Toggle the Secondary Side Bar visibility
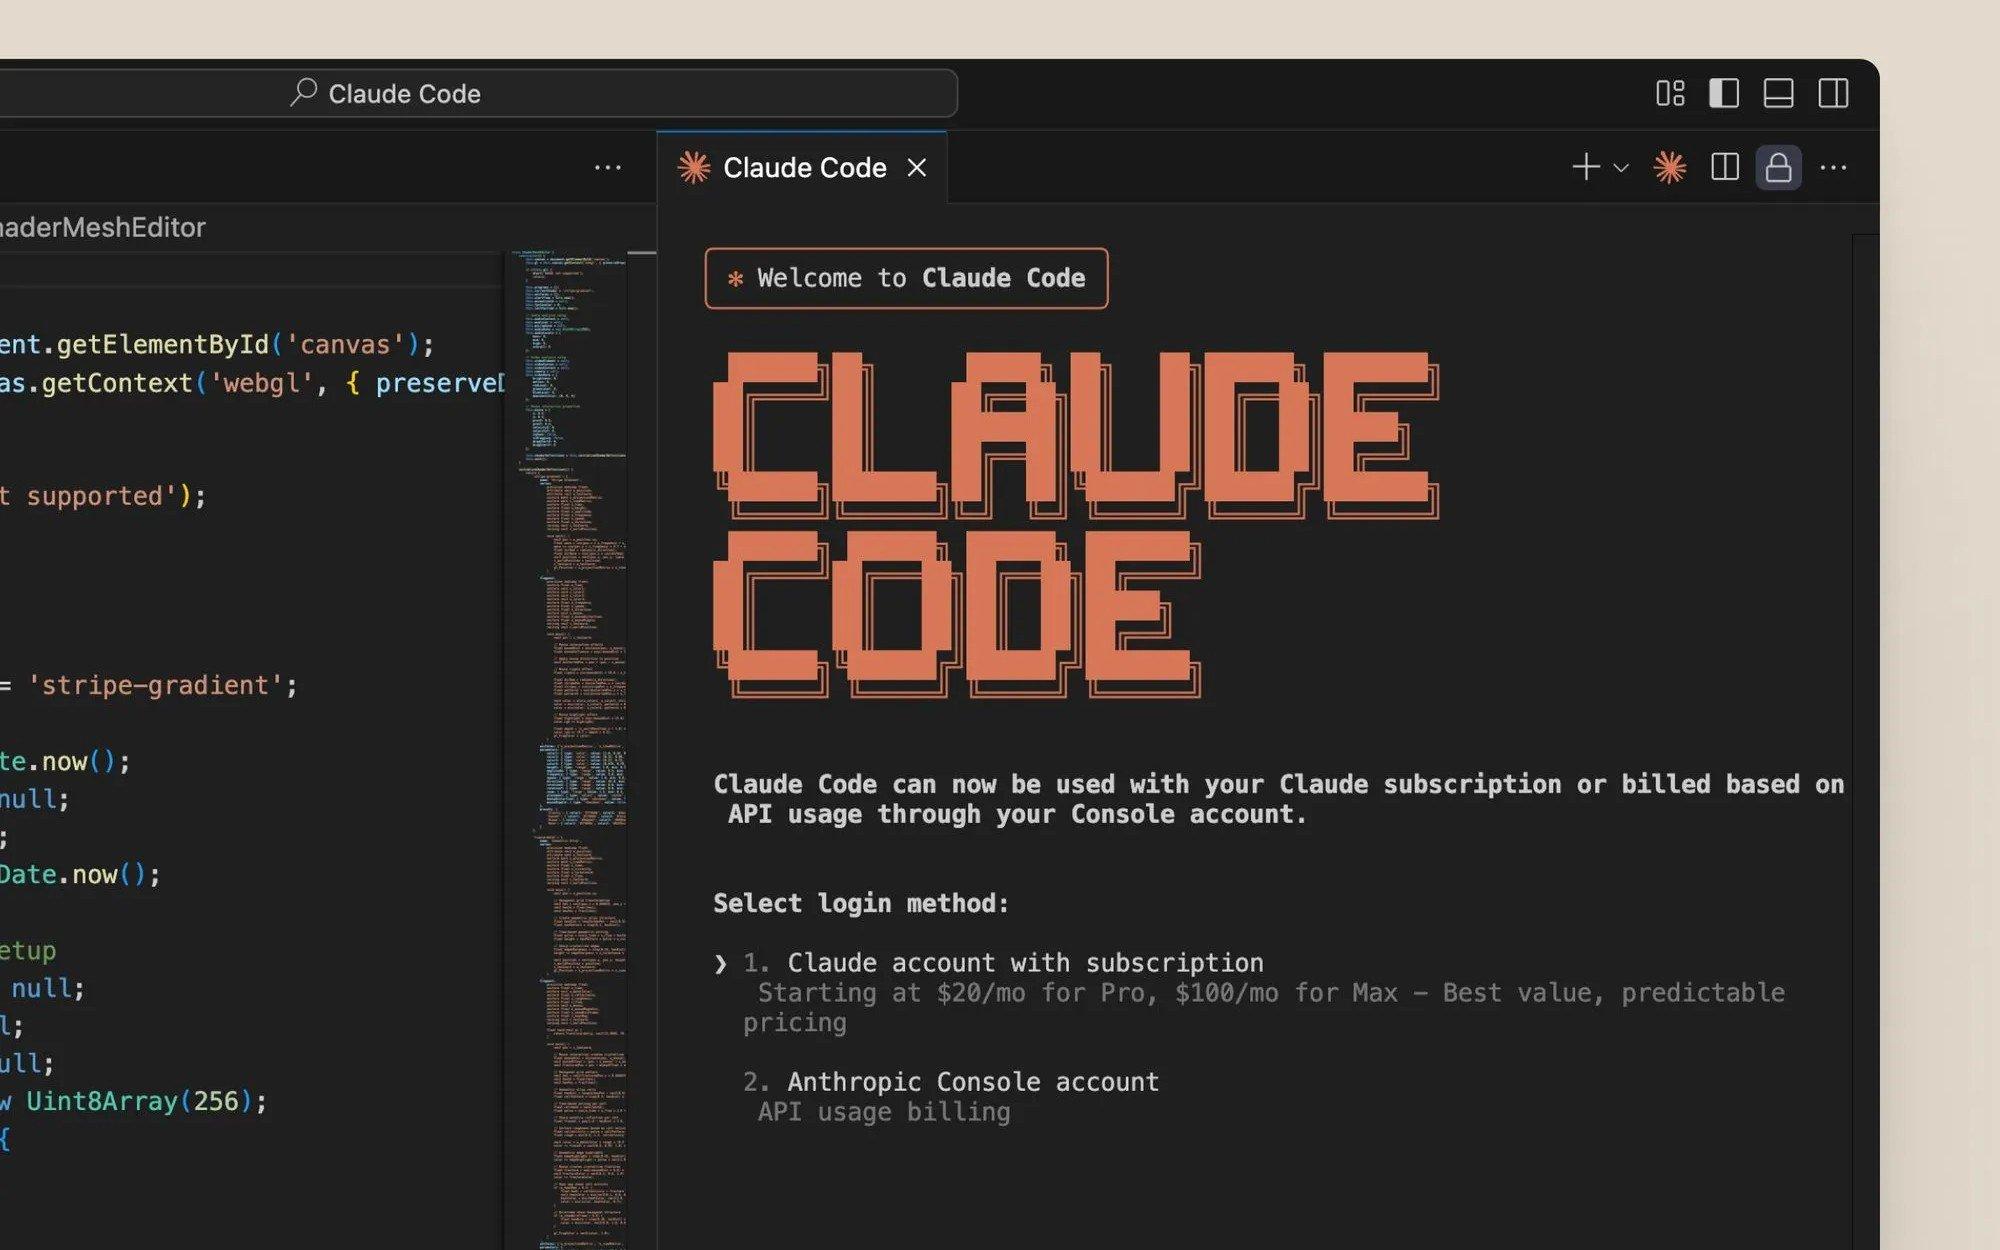This screenshot has height=1250, width=2000. click(x=1835, y=94)
